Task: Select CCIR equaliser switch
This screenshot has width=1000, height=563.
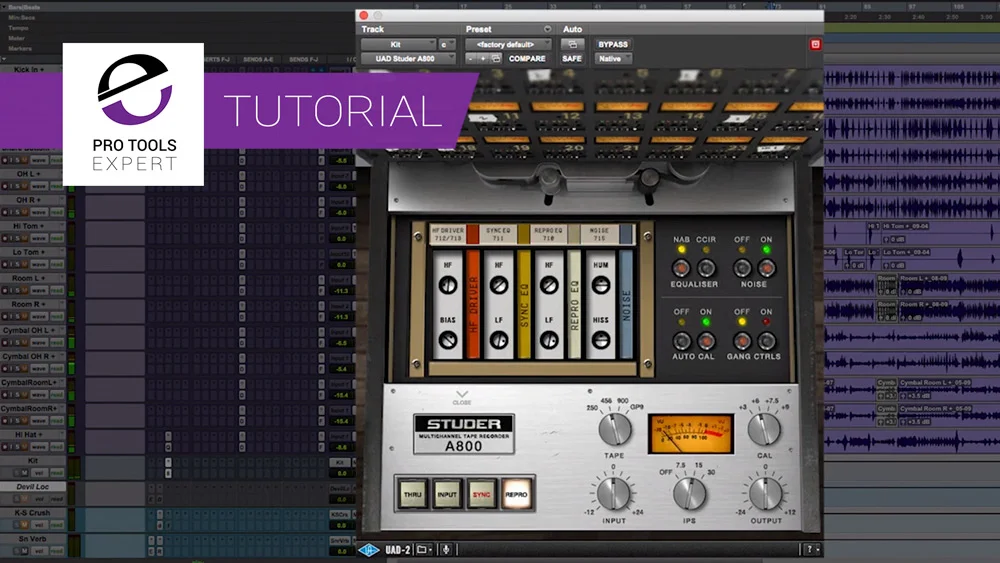Action: (x=705, y=268)
